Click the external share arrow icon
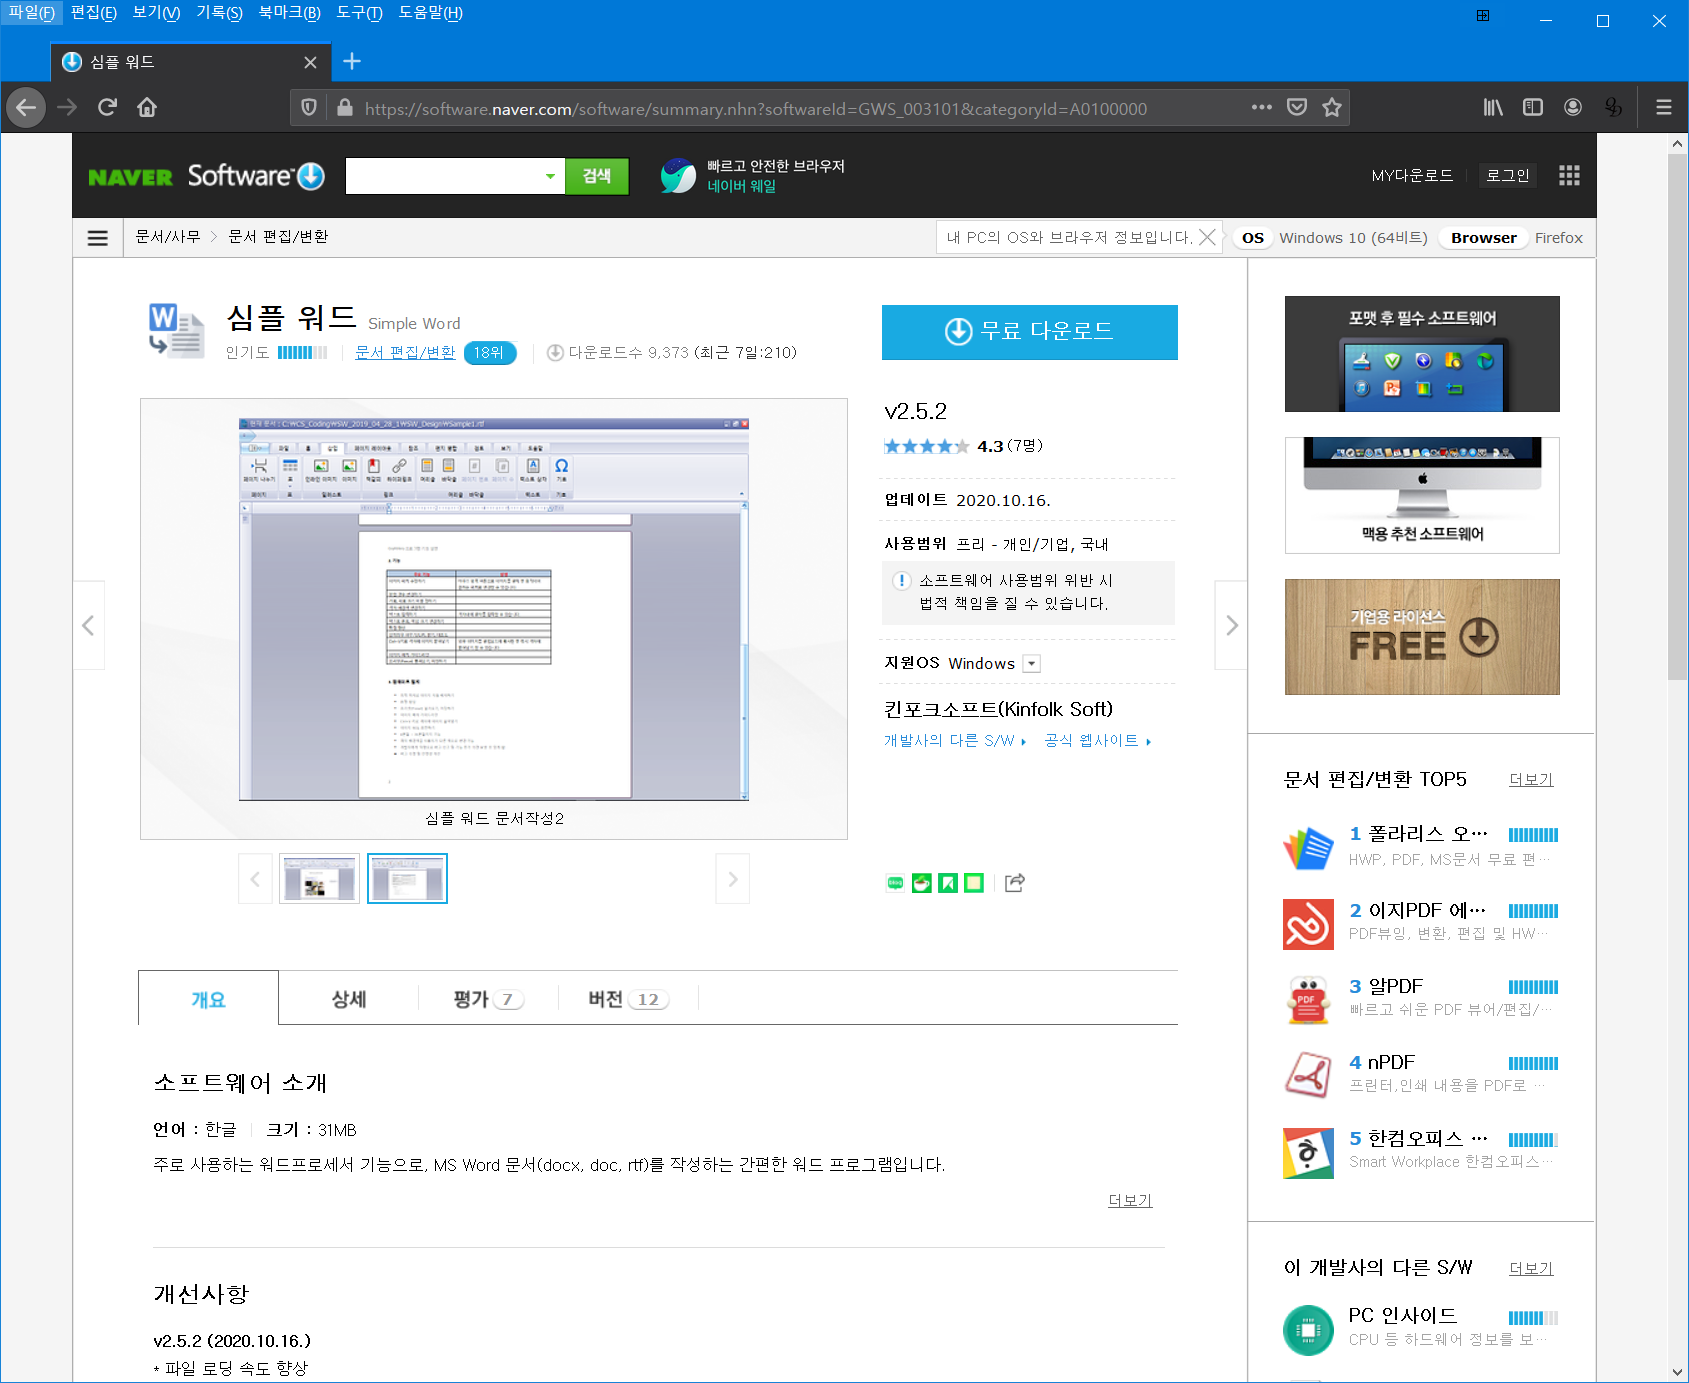The width and height of the screenshot is (1689, 1383). click(1015, 882)
